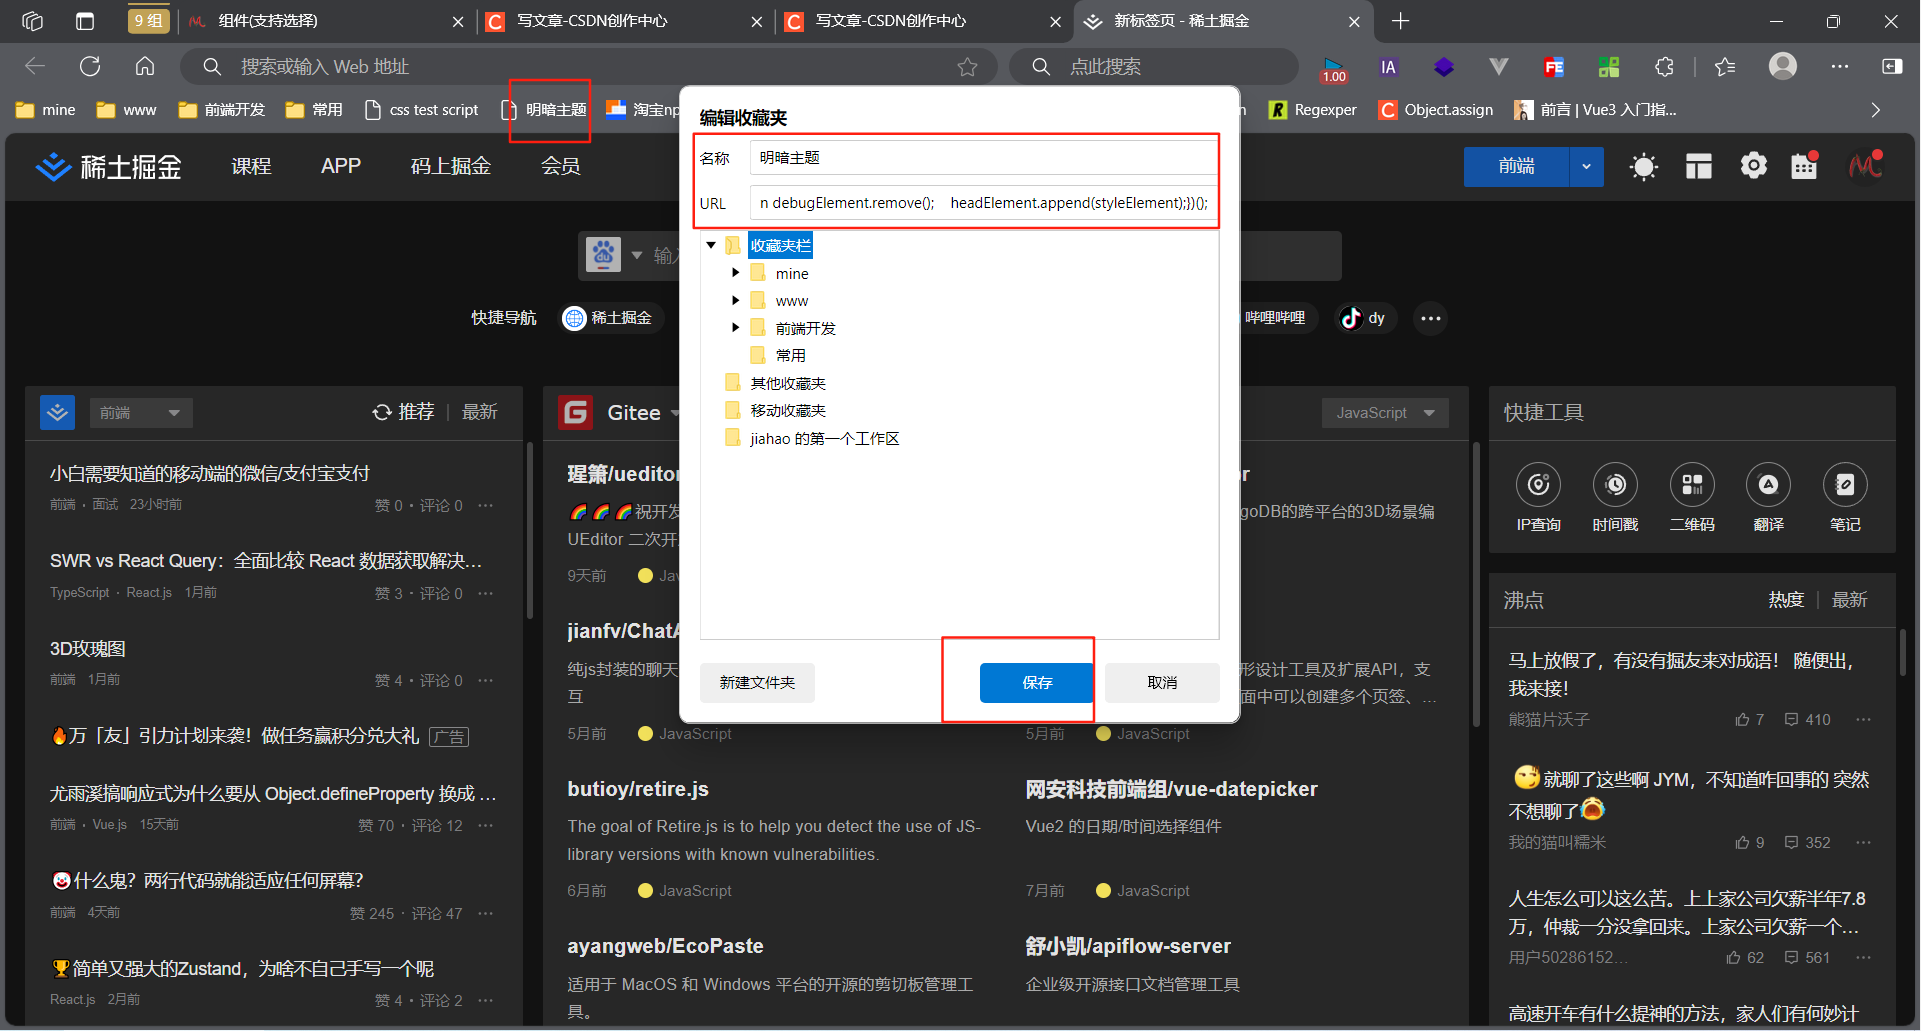Image resolution: width=1921 pixels, height=1031 pixels.
Task: Go to browser home page
Action: point(145,66)
